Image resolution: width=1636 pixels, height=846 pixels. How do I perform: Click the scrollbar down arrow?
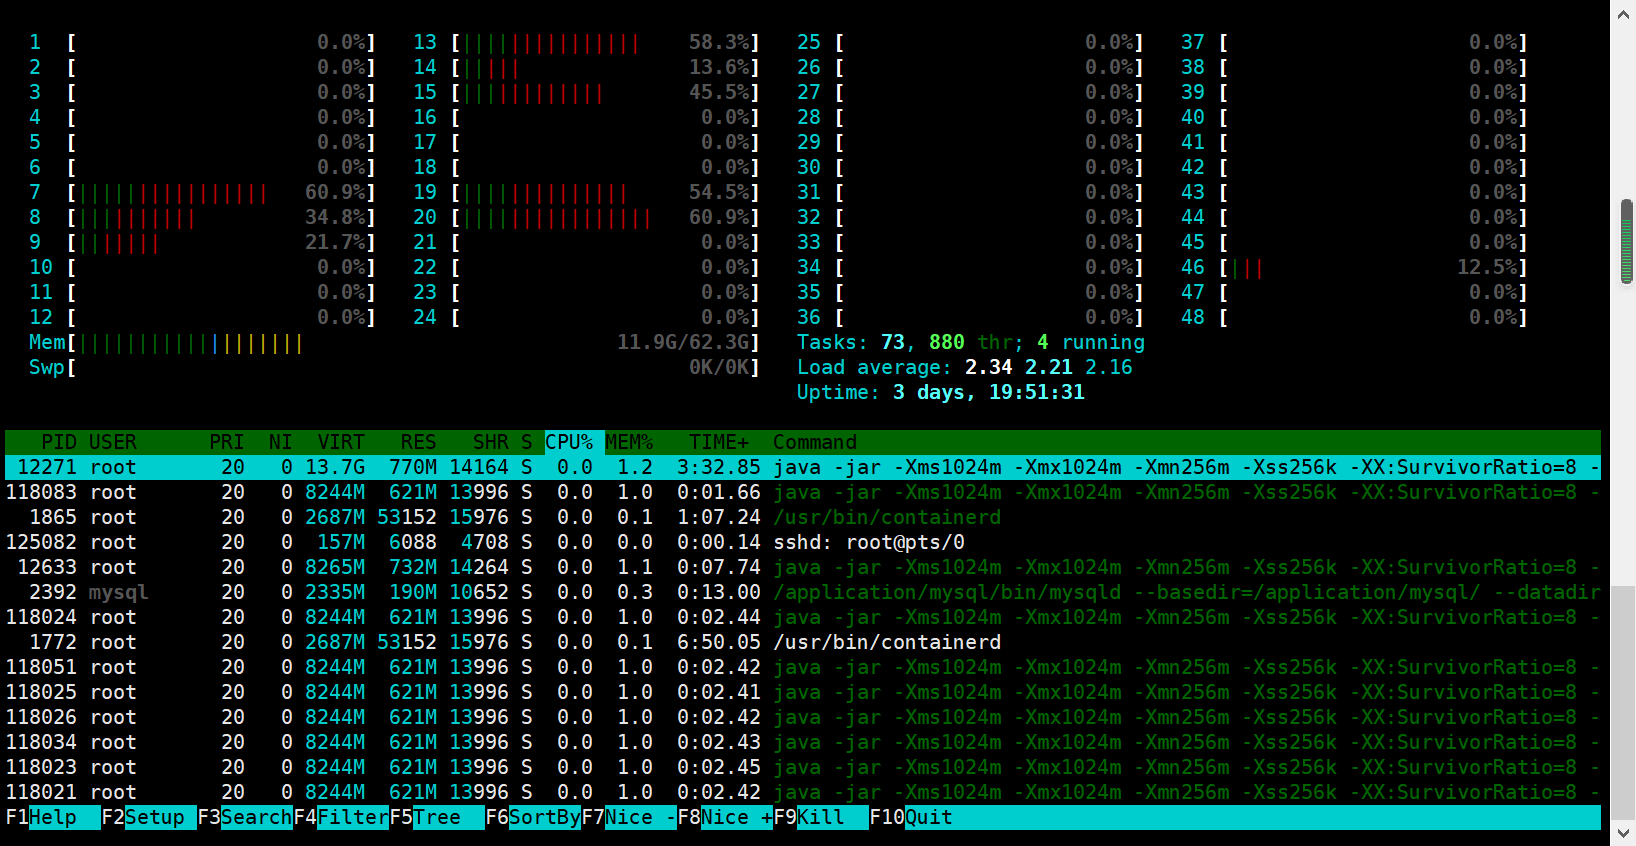pyautogui.click(x=1623, y=832)
